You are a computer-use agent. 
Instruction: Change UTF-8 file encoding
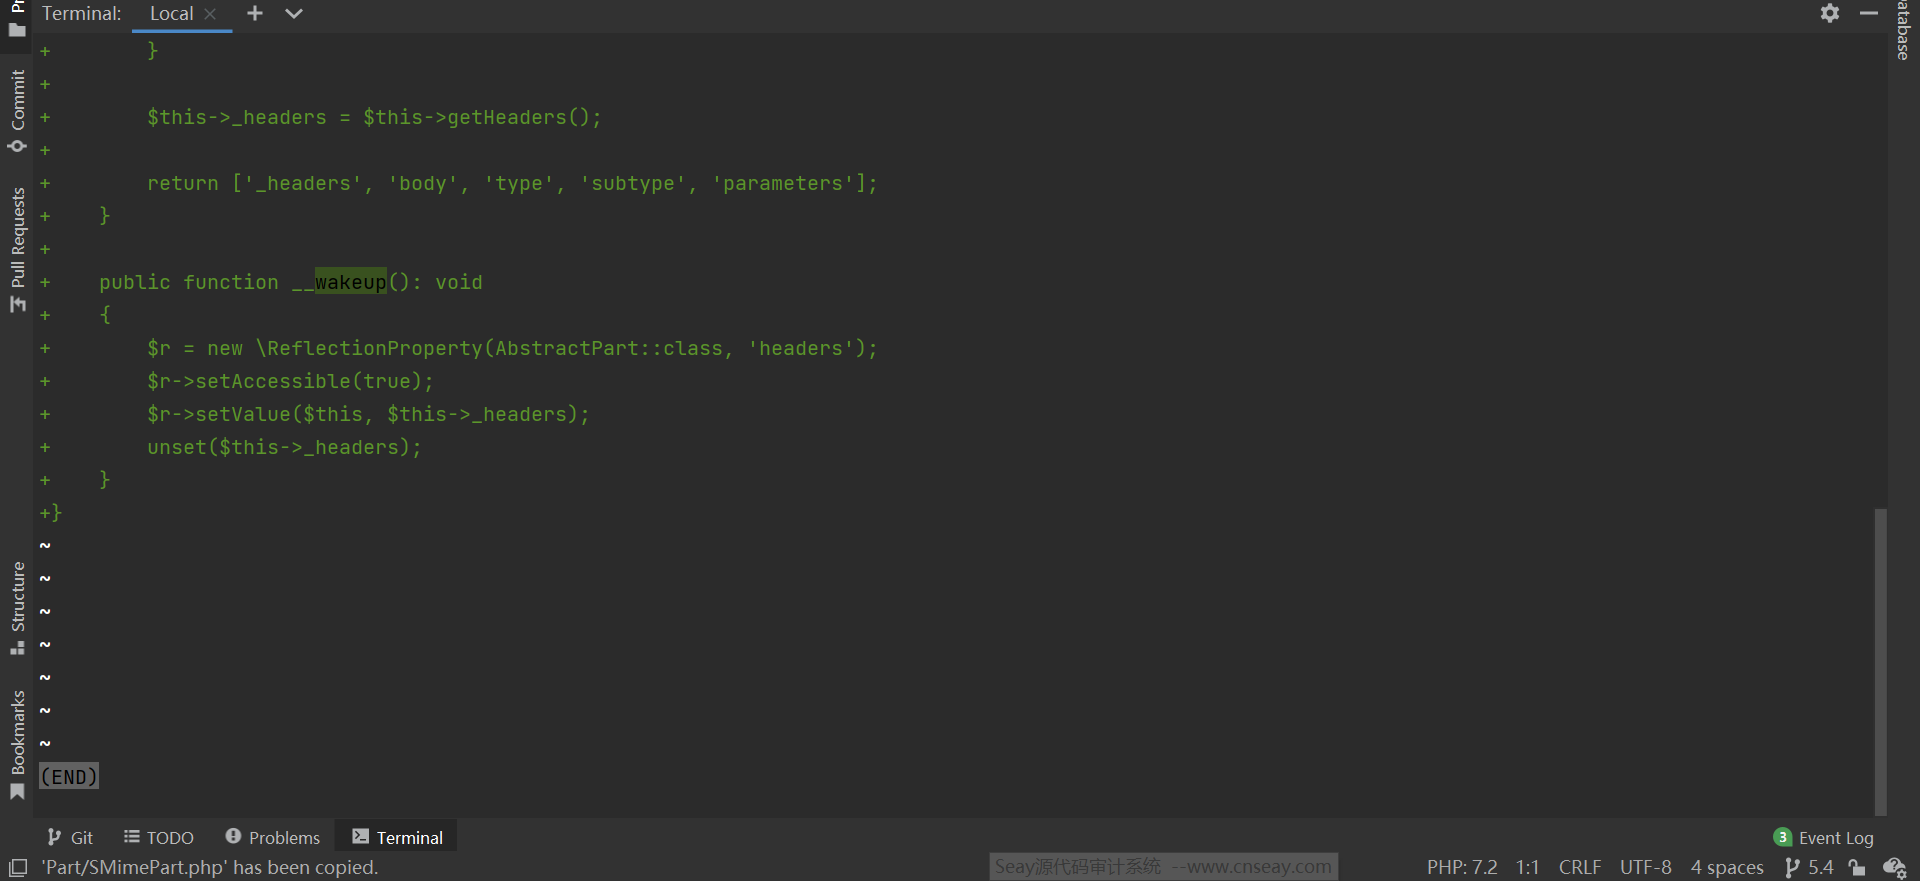pyautogui.click(x=1645, y=867)
